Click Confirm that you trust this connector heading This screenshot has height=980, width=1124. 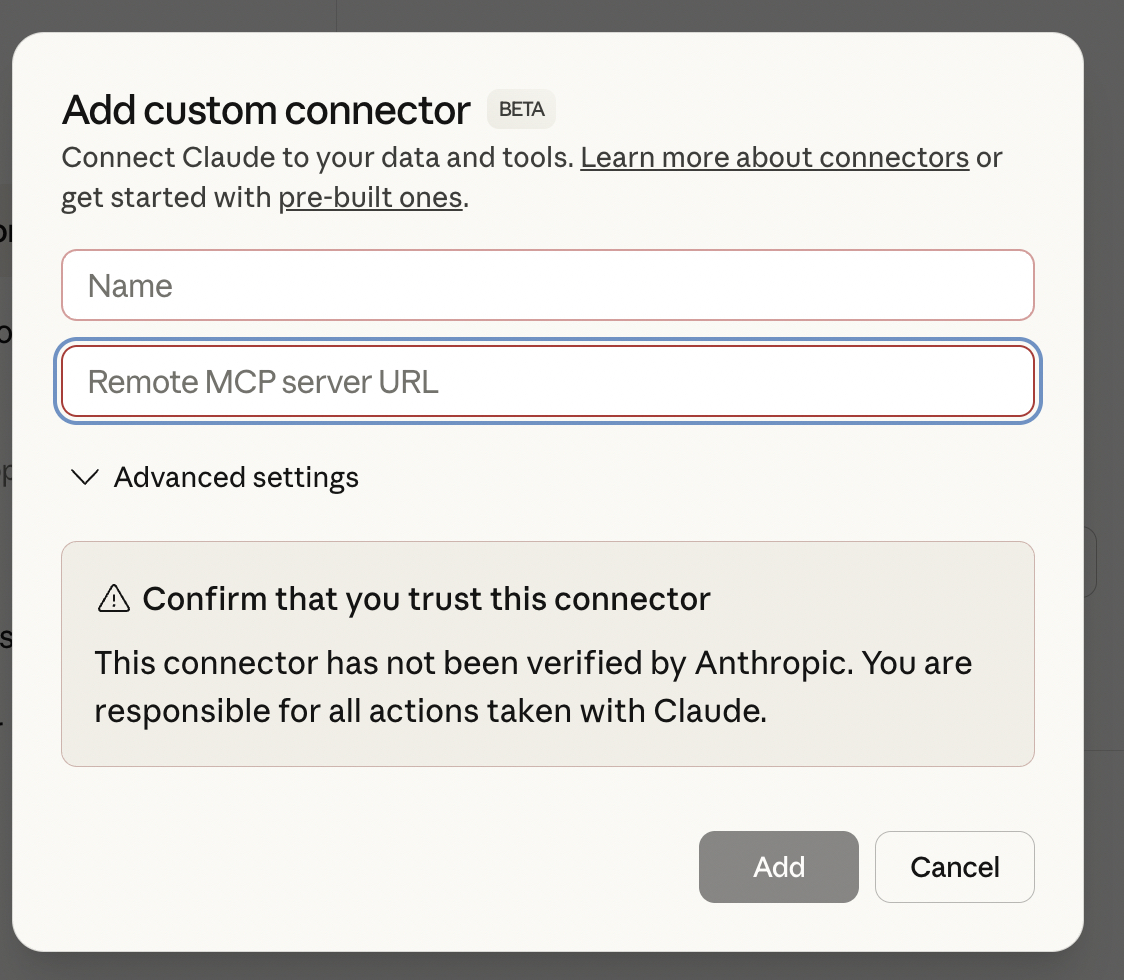point(426,599)
